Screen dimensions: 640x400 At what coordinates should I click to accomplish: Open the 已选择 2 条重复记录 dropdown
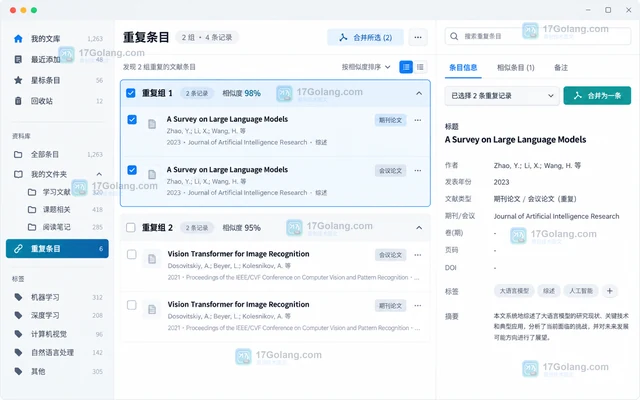point(502,96)
